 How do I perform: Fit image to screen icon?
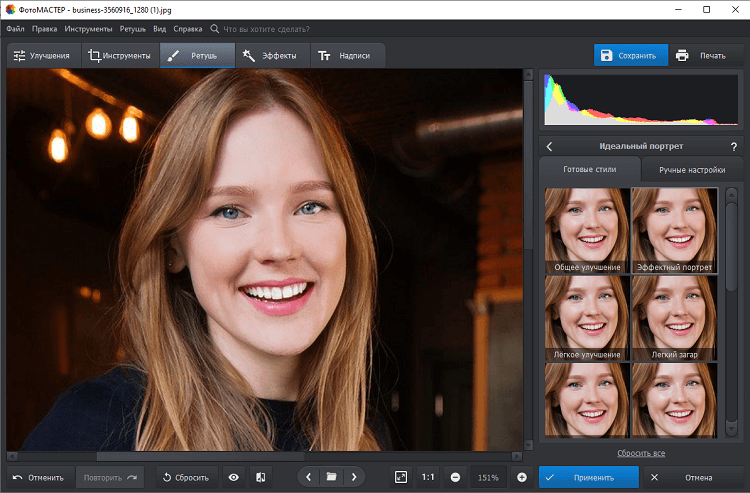pos(400,477)
